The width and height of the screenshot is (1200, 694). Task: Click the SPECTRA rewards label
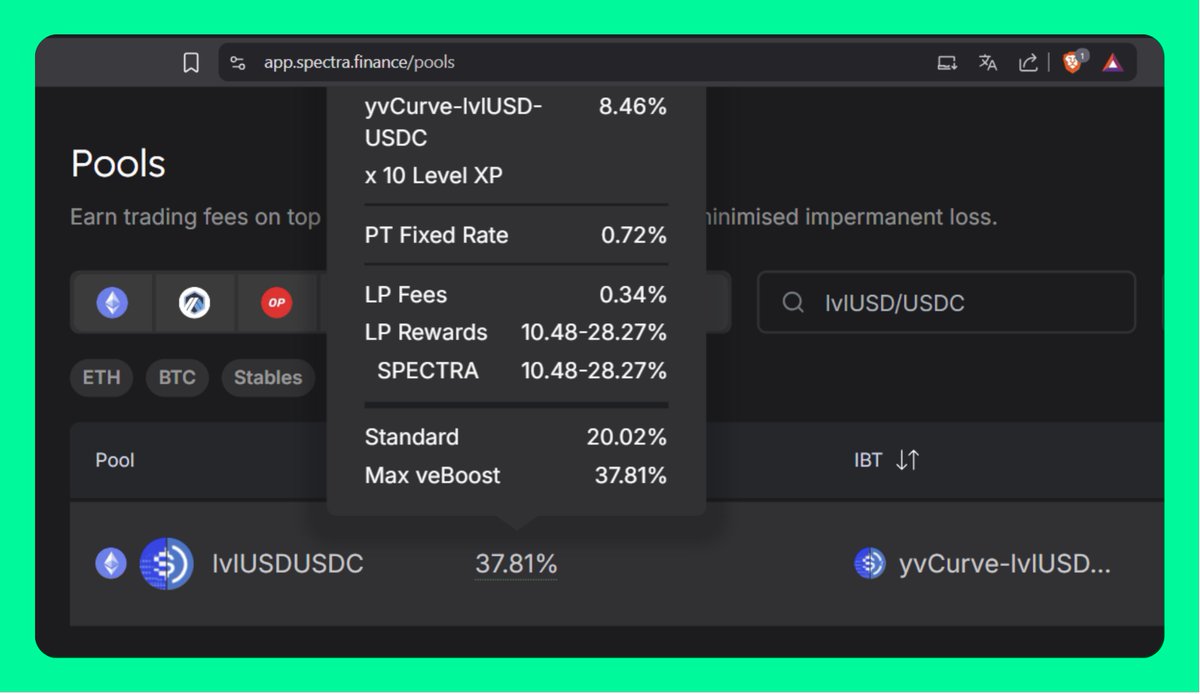click(428, 371)
